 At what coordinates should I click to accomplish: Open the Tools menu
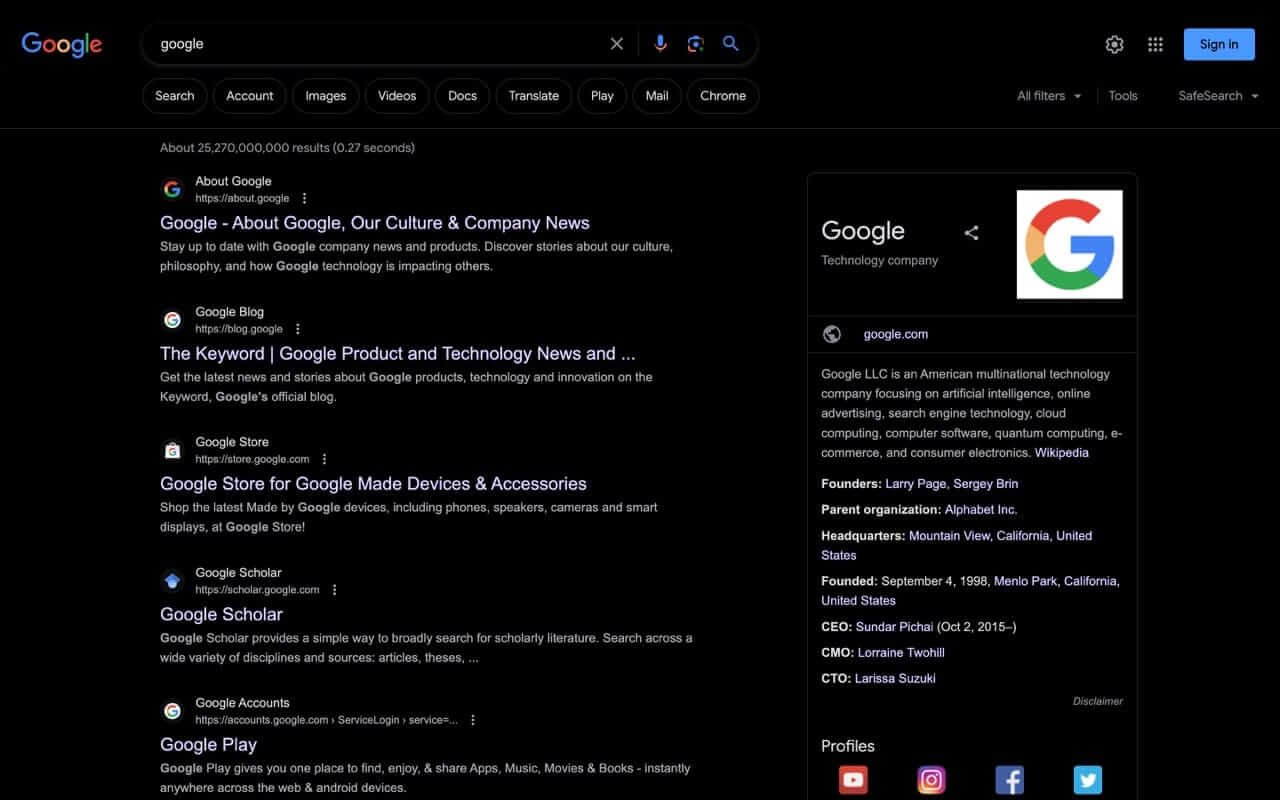[1123, 96]
